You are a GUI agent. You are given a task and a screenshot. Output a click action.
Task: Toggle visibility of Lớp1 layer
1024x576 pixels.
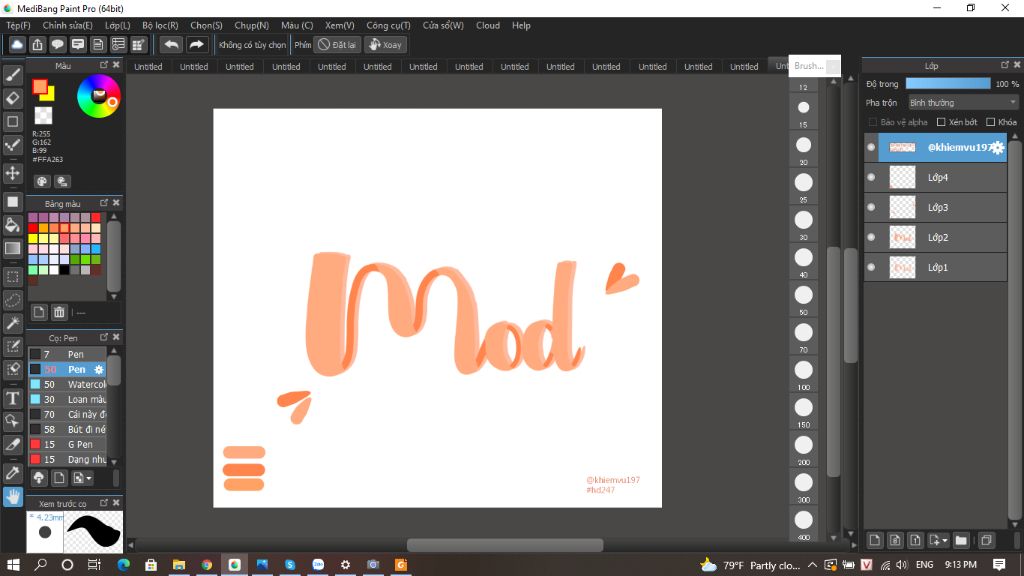coord(871,267)
